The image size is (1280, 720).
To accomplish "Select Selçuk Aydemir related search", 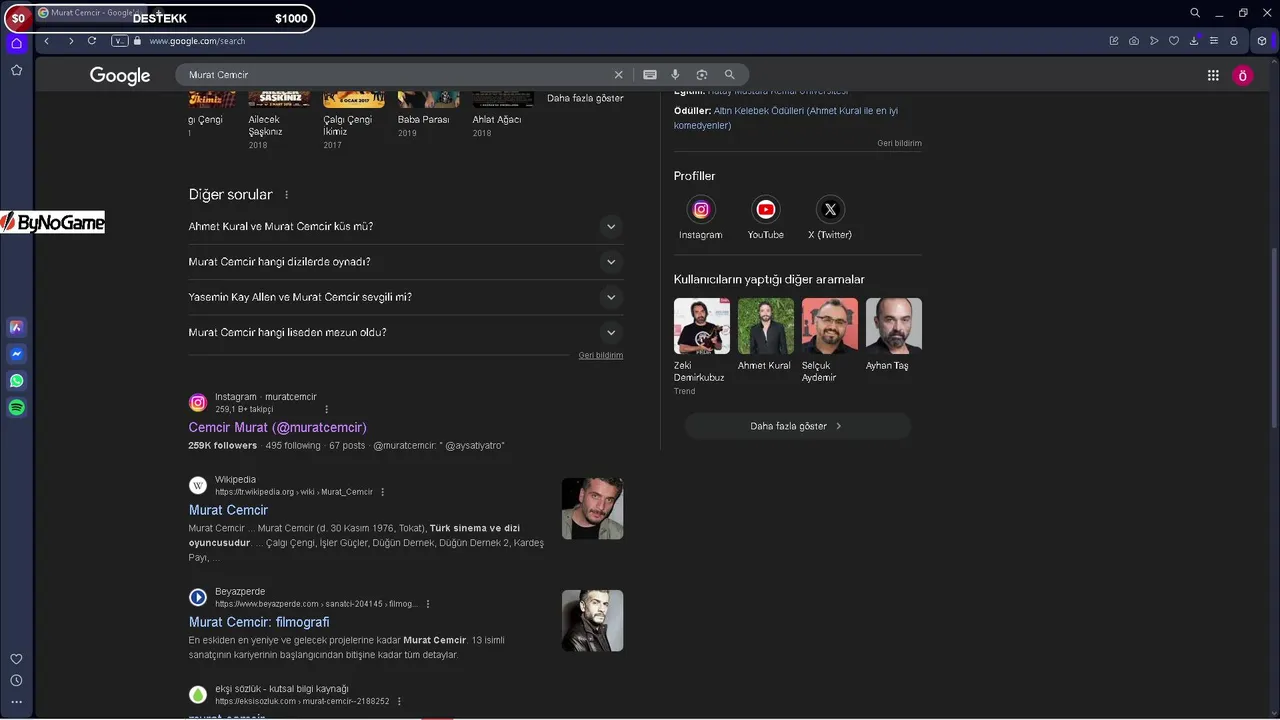I will click(x=829, y=341).
